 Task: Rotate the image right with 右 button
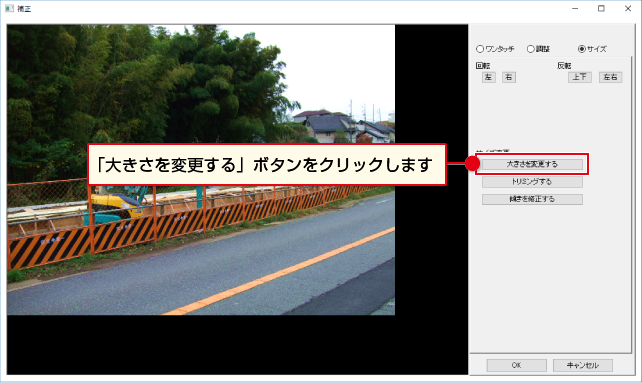click(509, 77)
